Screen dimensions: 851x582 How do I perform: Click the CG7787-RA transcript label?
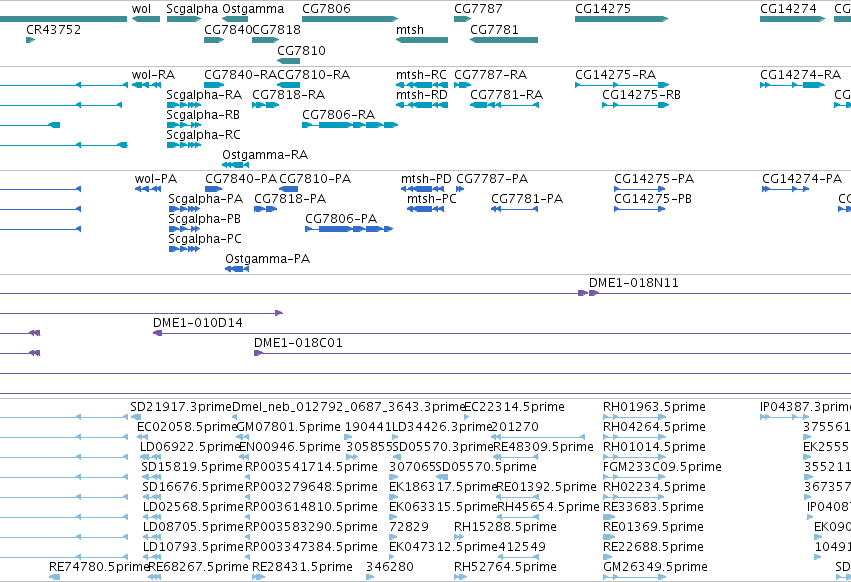click(x=490, y=75)
